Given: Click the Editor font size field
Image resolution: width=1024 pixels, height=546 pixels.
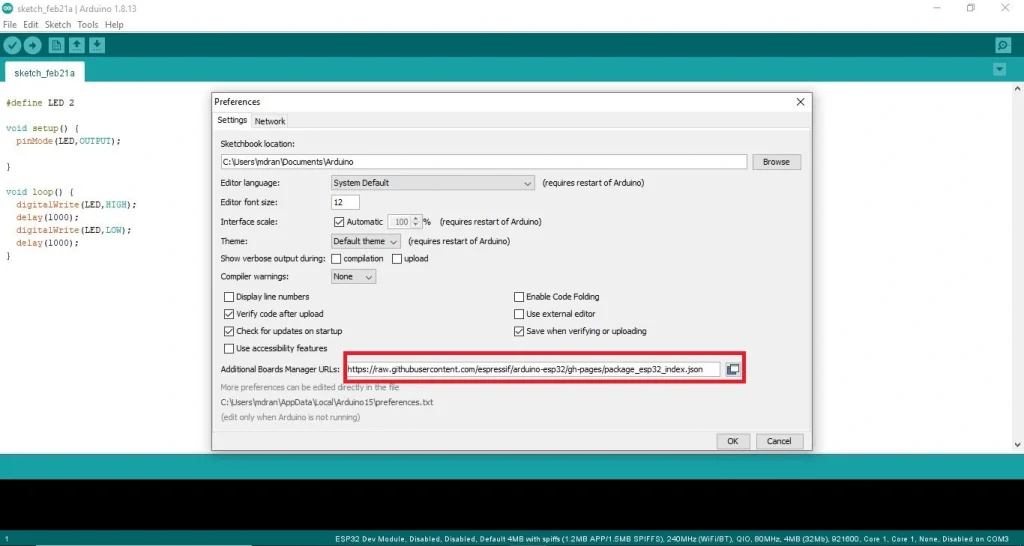Looking at the screenshot, I should tap(345, 202).
